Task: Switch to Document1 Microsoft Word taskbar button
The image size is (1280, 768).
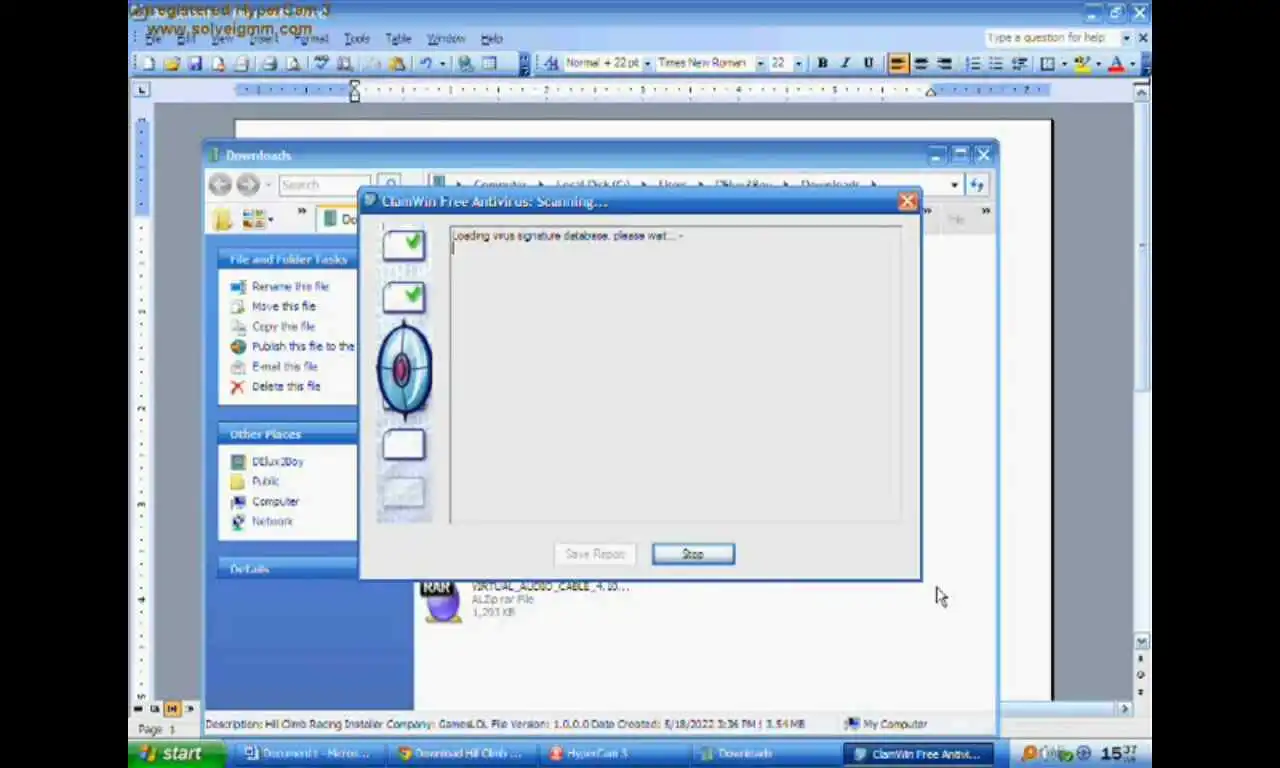Action: click(310, 754)
